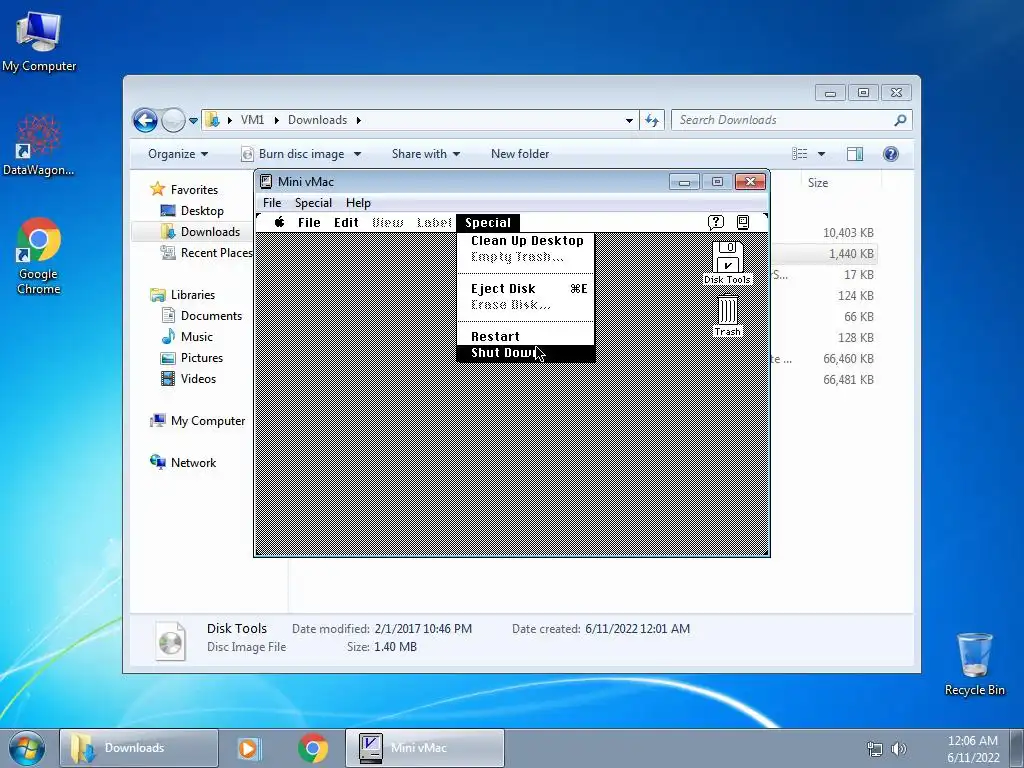Click the clock in the system tray
The height and width of the screenshot is (768, 1024).
[x=973, y=748]
